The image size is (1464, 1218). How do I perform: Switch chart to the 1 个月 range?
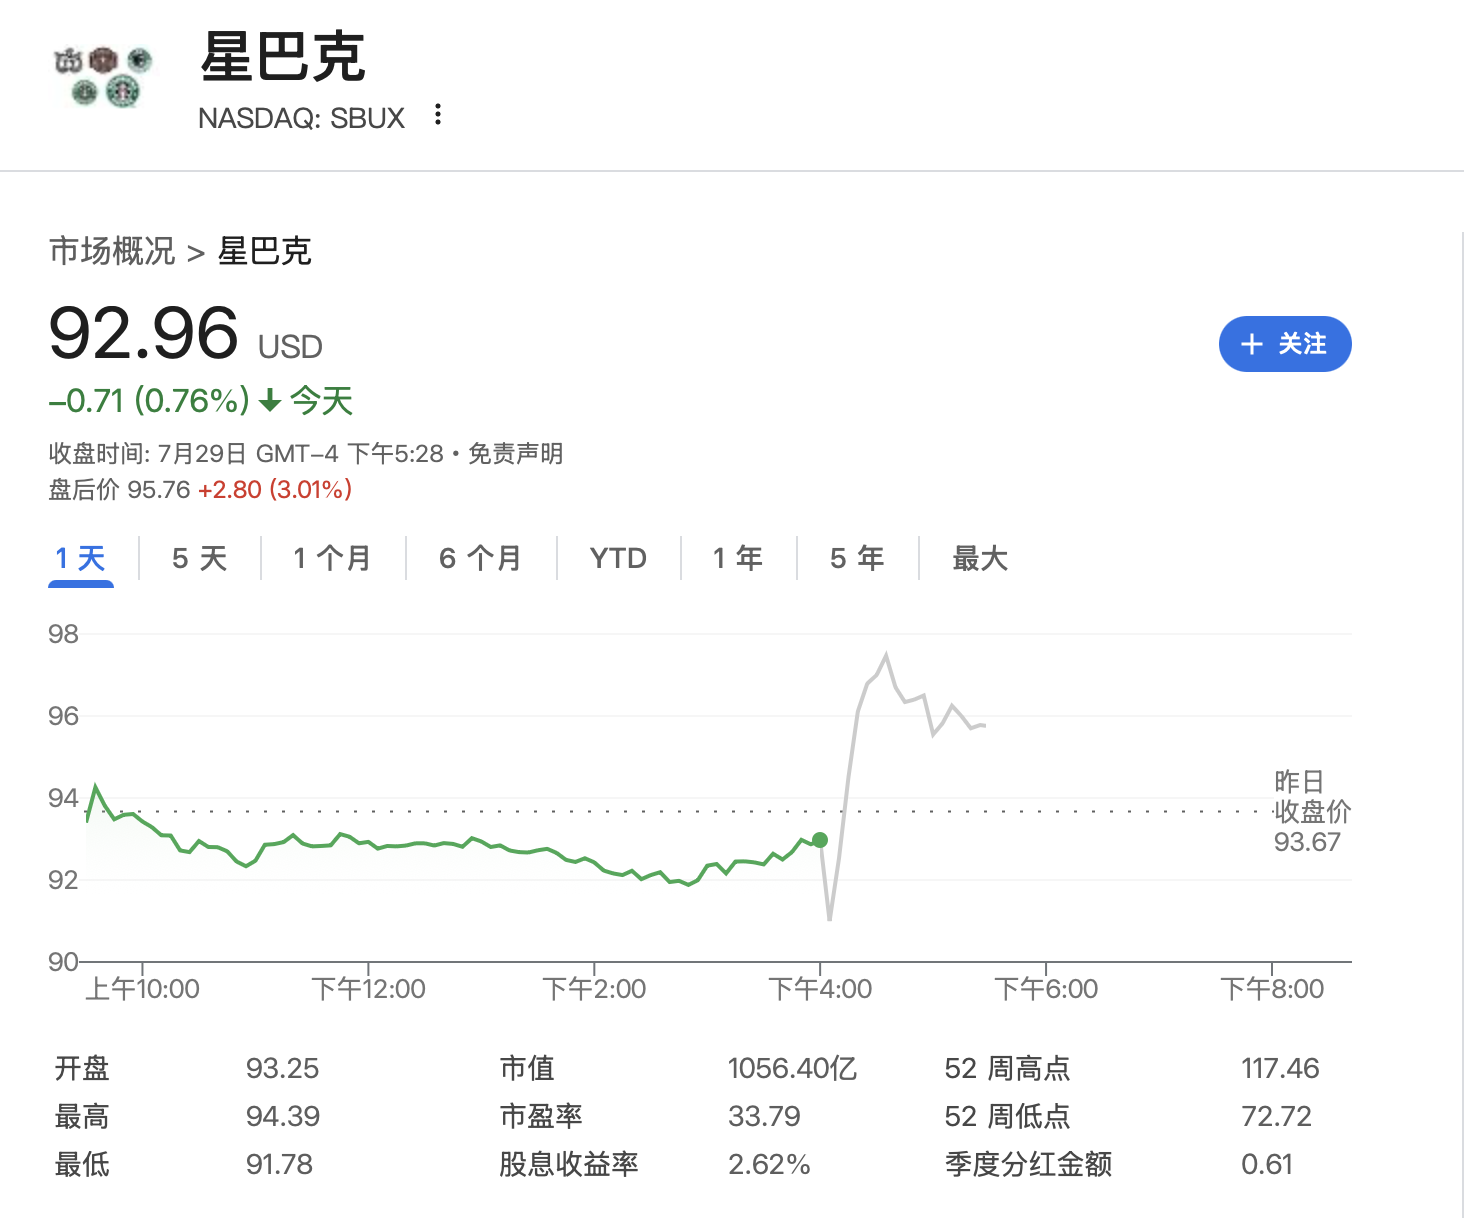click(x=332, y=558)
